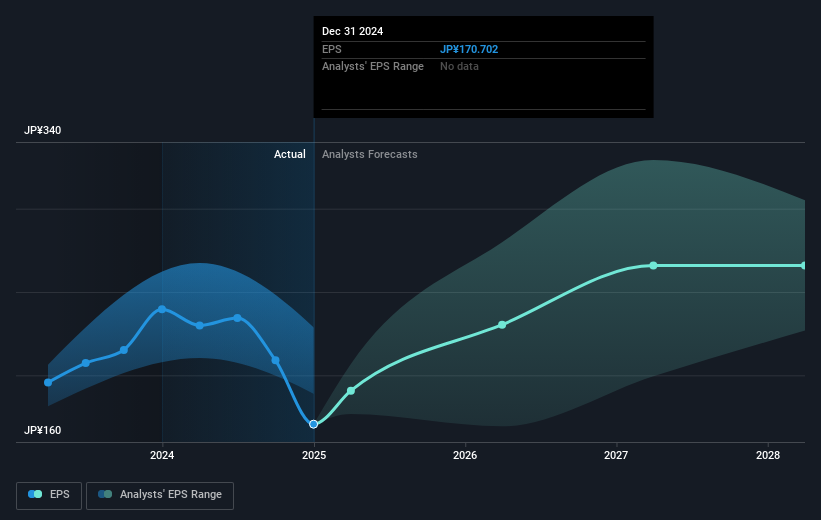Toggle the Analysts' EPS Range legend
Image resolution: width=821 pixels, height=520 pixels.
click(x=160, y=495)
